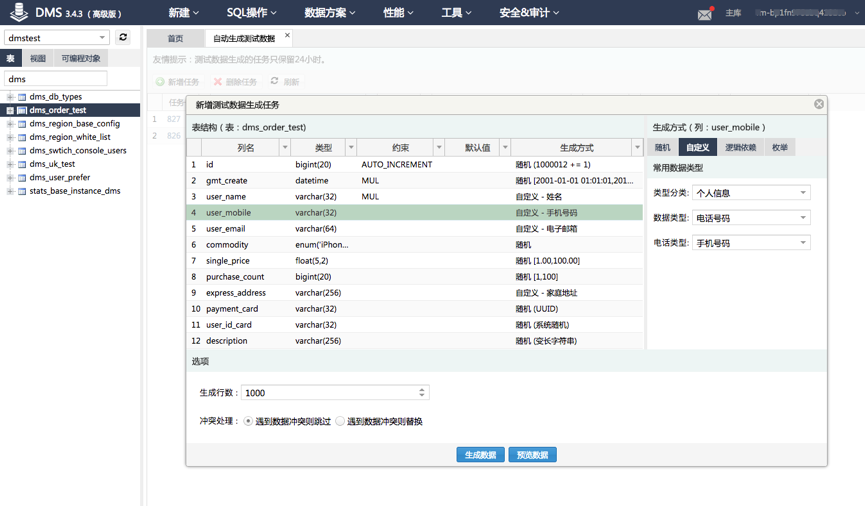This screenshot has height=506, width=865.
Task: Open the 类型 column header menu arrow
Action: click(351, 147)
